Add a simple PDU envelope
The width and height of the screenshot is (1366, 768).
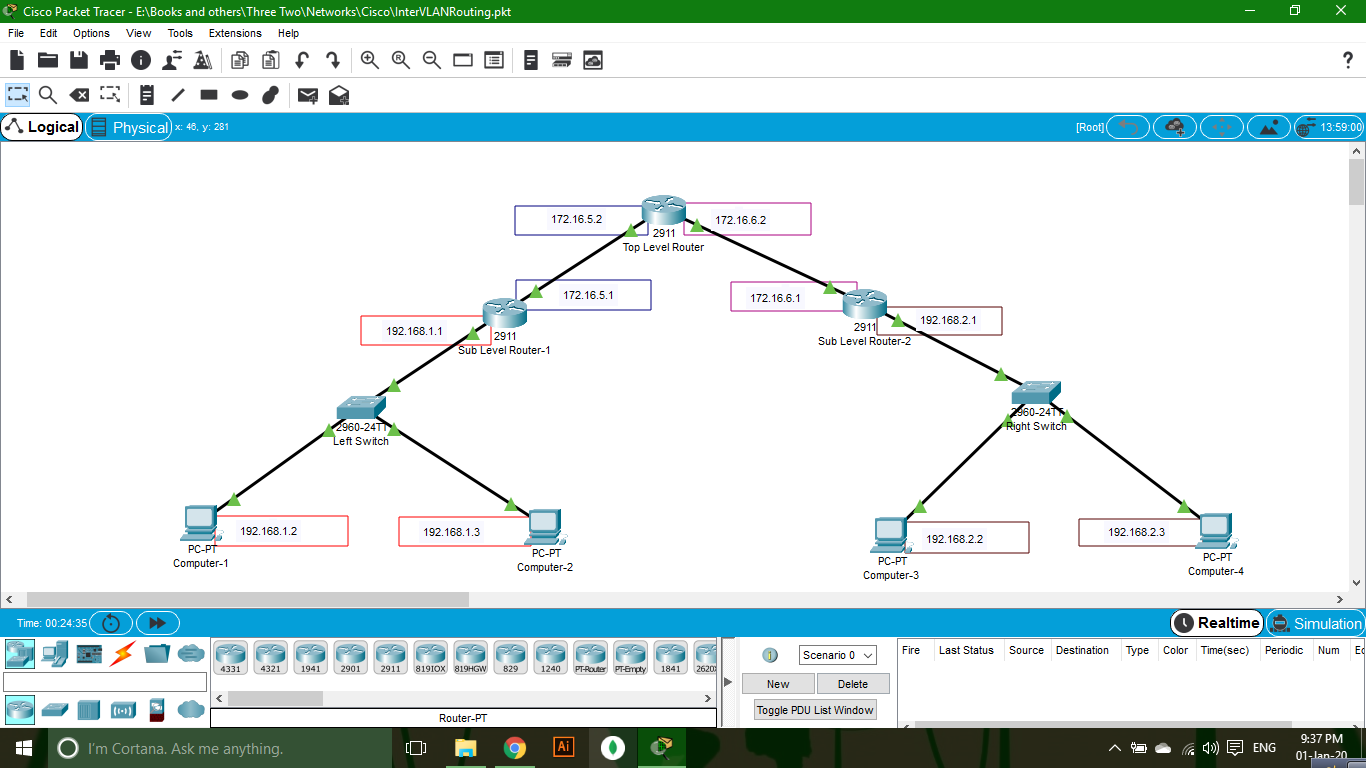[x=308, y=95]
